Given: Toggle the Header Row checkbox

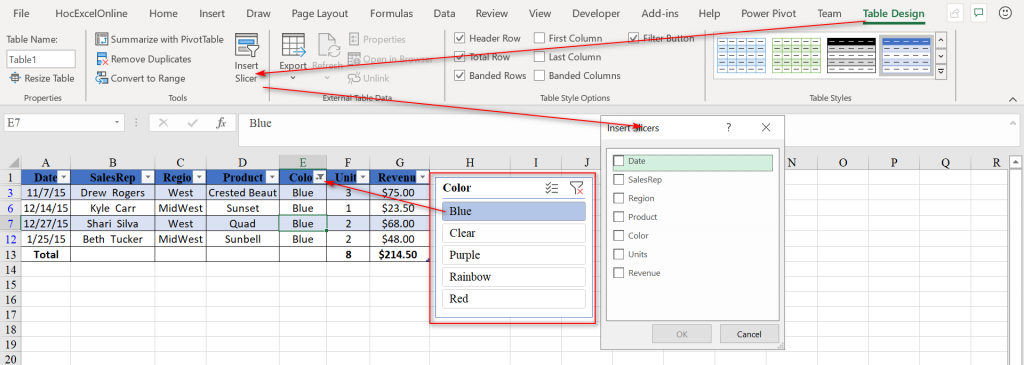Looking at the screenshot, I should (460, 39).
